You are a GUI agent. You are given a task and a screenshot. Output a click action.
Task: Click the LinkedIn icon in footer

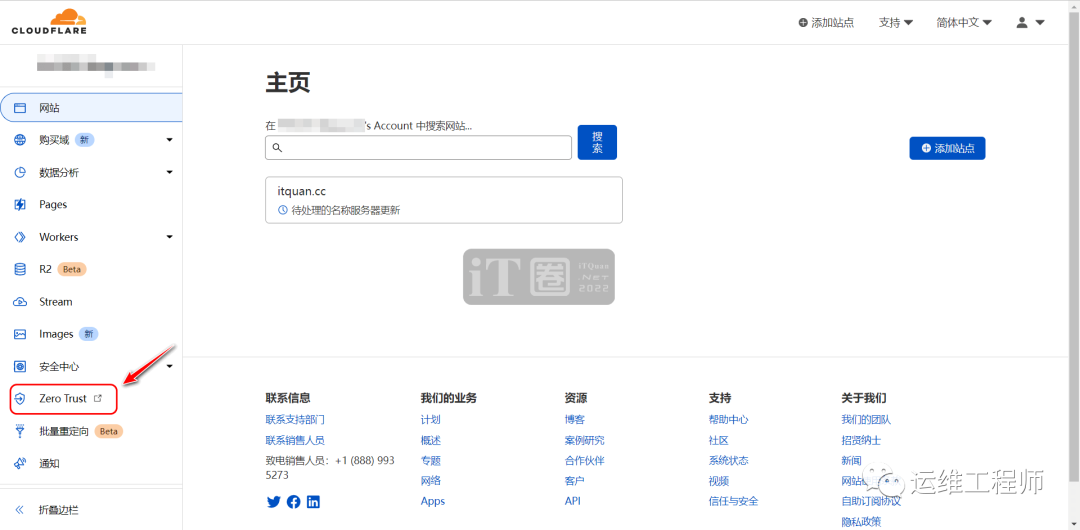313,502
